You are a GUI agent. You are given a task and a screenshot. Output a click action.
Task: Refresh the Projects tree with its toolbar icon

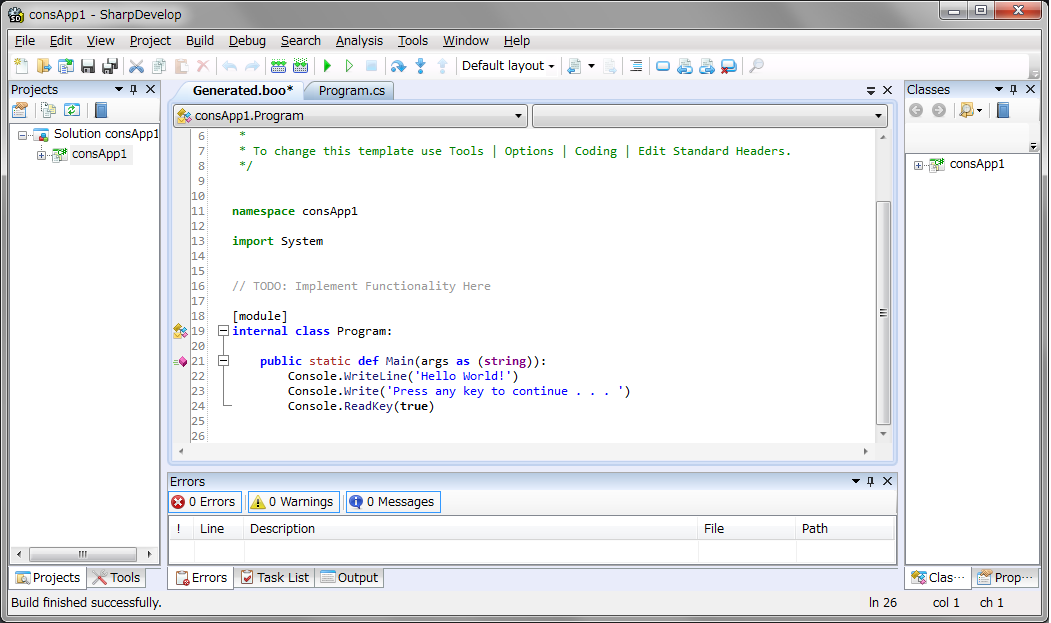tap(70, 109)
